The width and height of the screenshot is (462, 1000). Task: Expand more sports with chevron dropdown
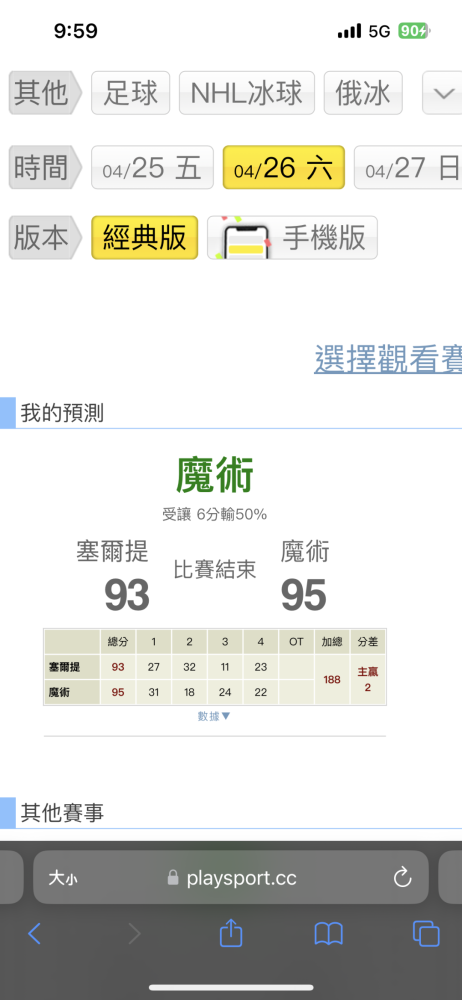(x=443, y=93)
